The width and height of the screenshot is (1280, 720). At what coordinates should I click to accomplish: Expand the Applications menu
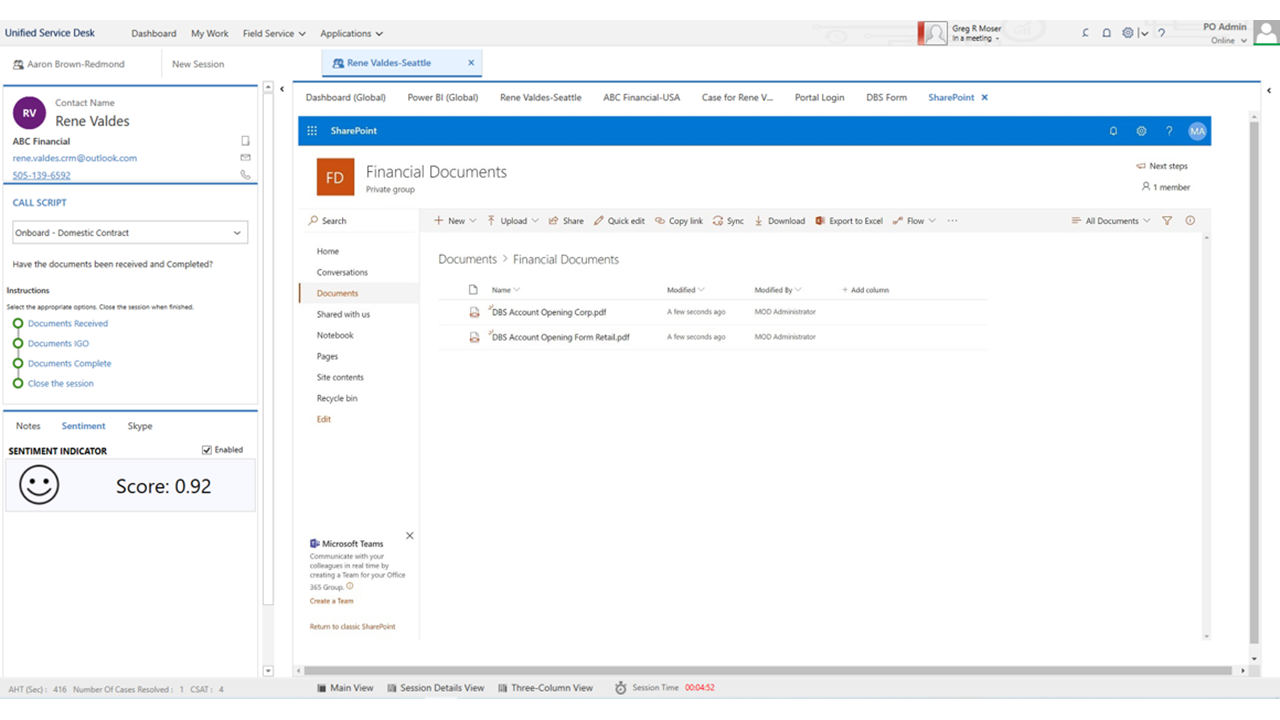pyautogui.click(x=351, y=33)
